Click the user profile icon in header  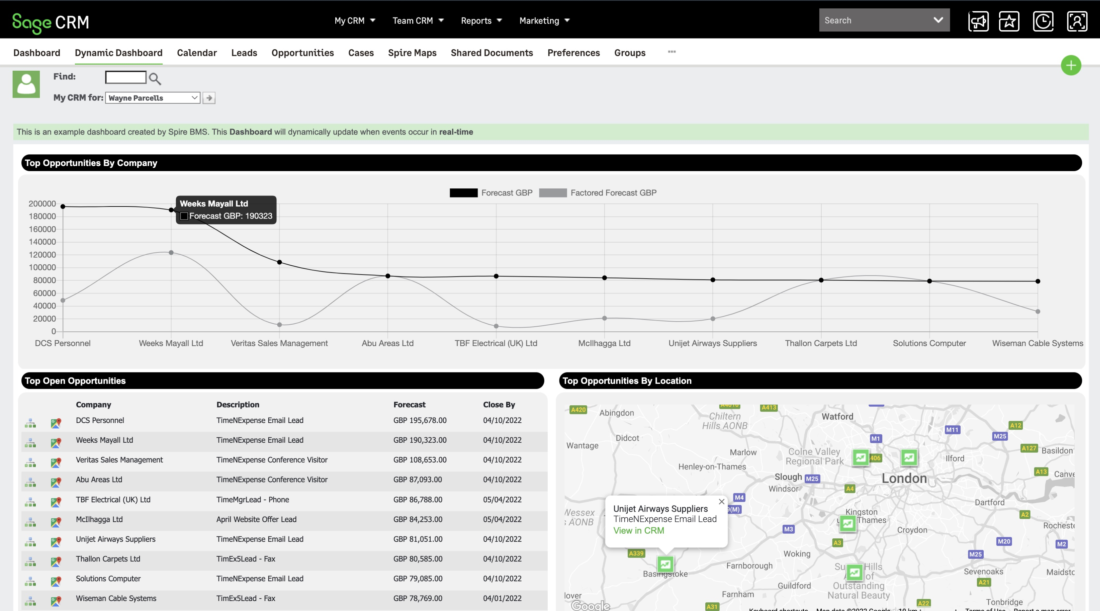point(1076,21)
